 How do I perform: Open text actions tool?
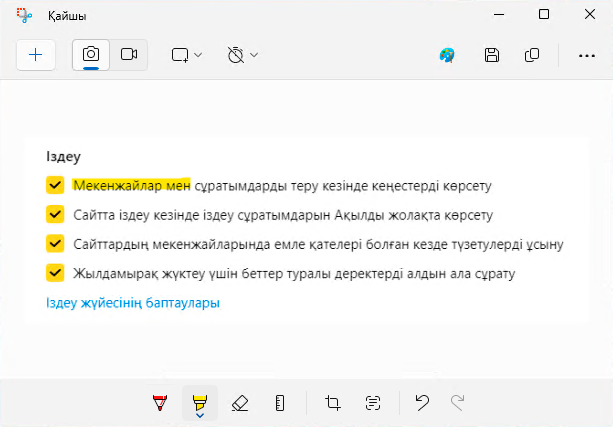(373, 402)
